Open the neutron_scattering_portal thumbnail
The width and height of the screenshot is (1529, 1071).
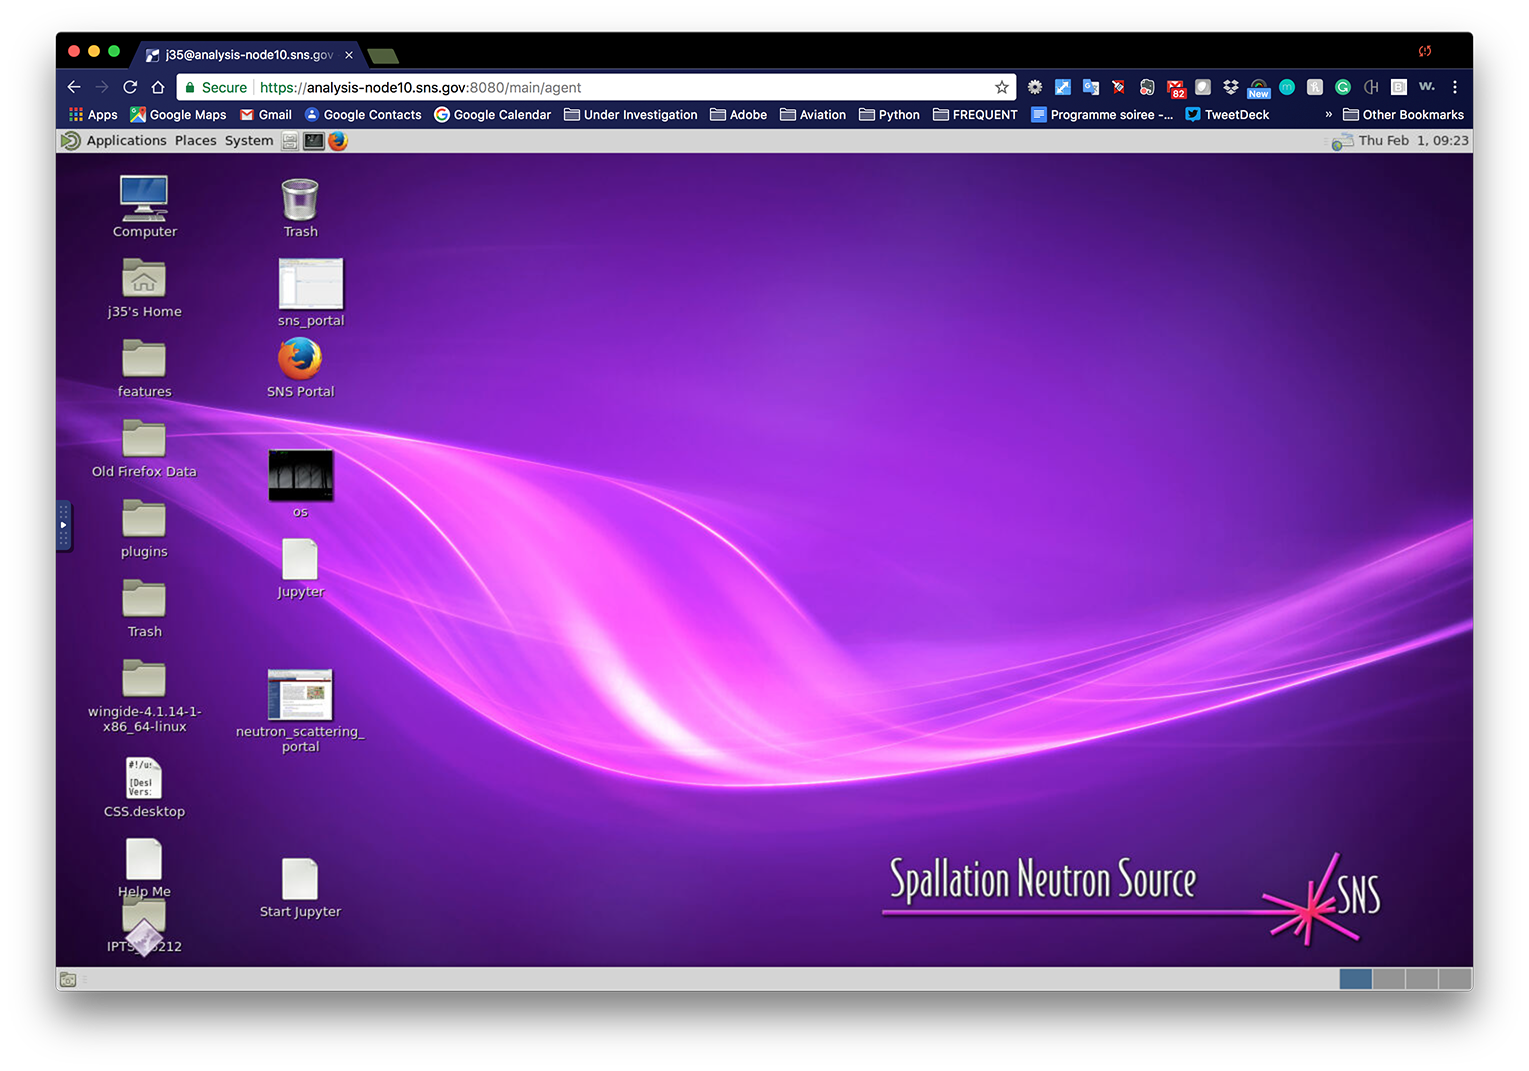pyautogui.click(x=300, y=694)
